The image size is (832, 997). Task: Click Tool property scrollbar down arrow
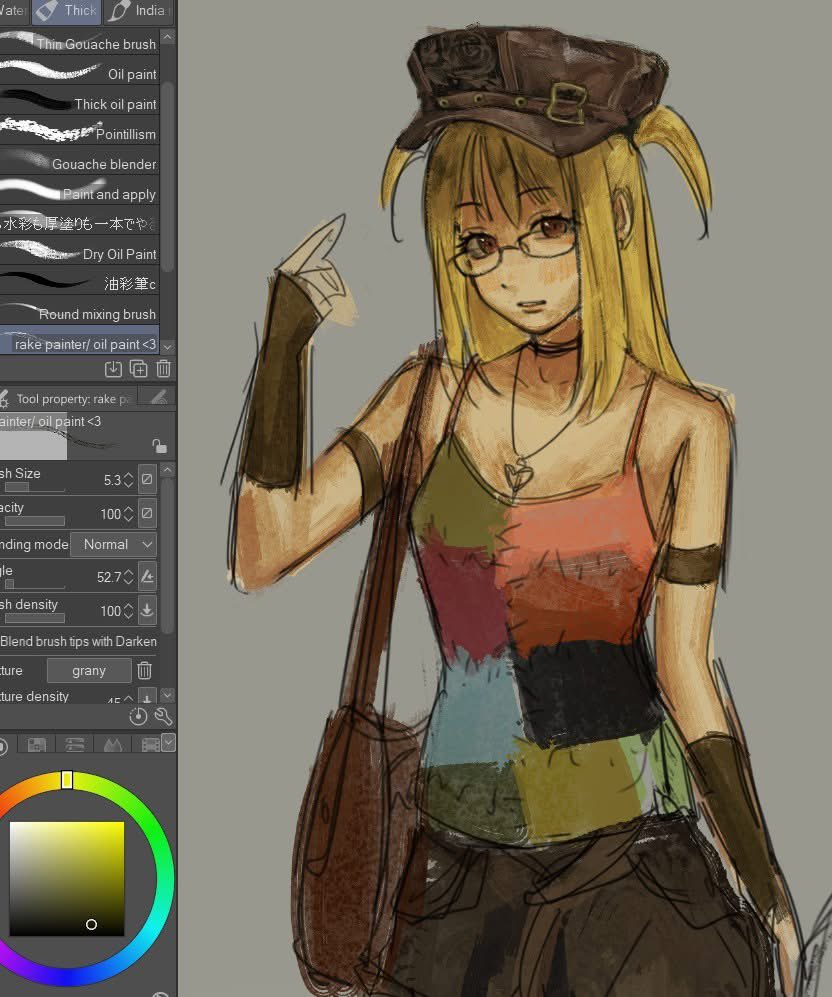[167, 695]
